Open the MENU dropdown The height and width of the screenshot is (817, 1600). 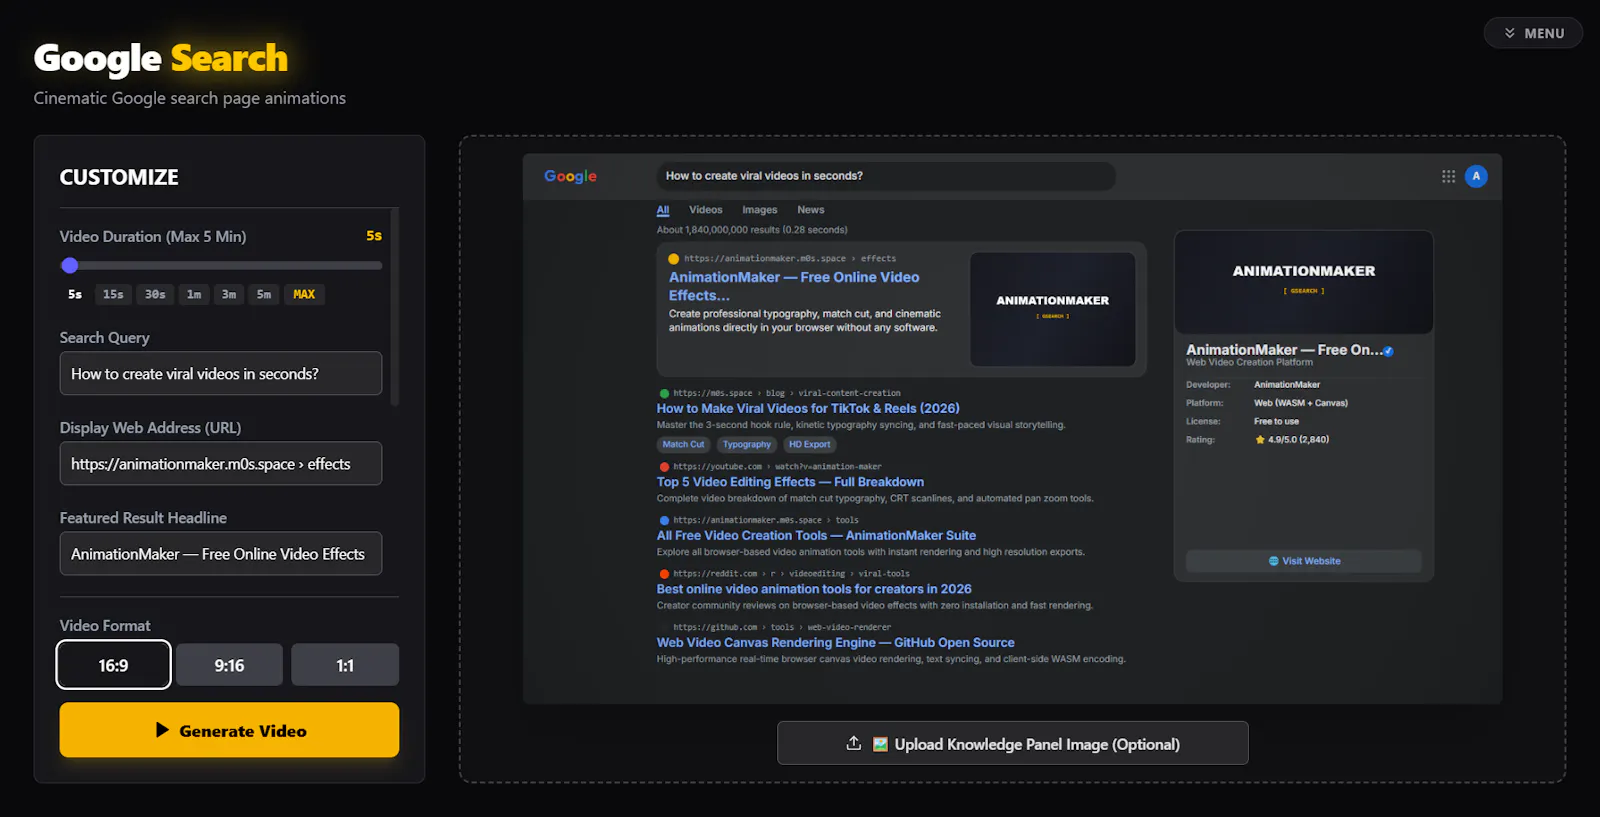(x=1533, y=33)
